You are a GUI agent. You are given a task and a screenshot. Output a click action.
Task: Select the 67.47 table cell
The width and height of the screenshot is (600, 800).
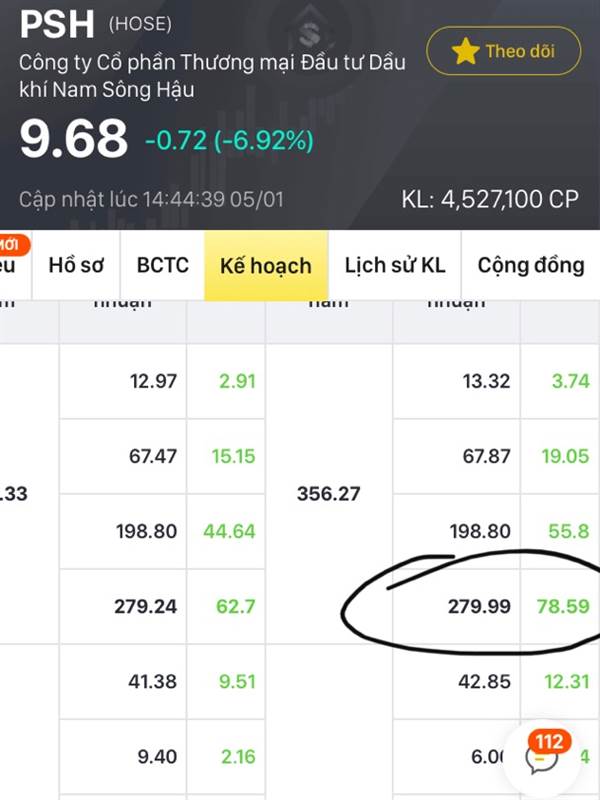pos(123,456)
